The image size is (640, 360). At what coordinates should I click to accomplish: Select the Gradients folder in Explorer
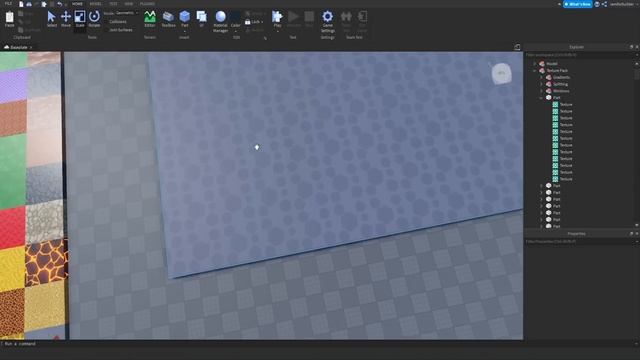pos(561,77)
